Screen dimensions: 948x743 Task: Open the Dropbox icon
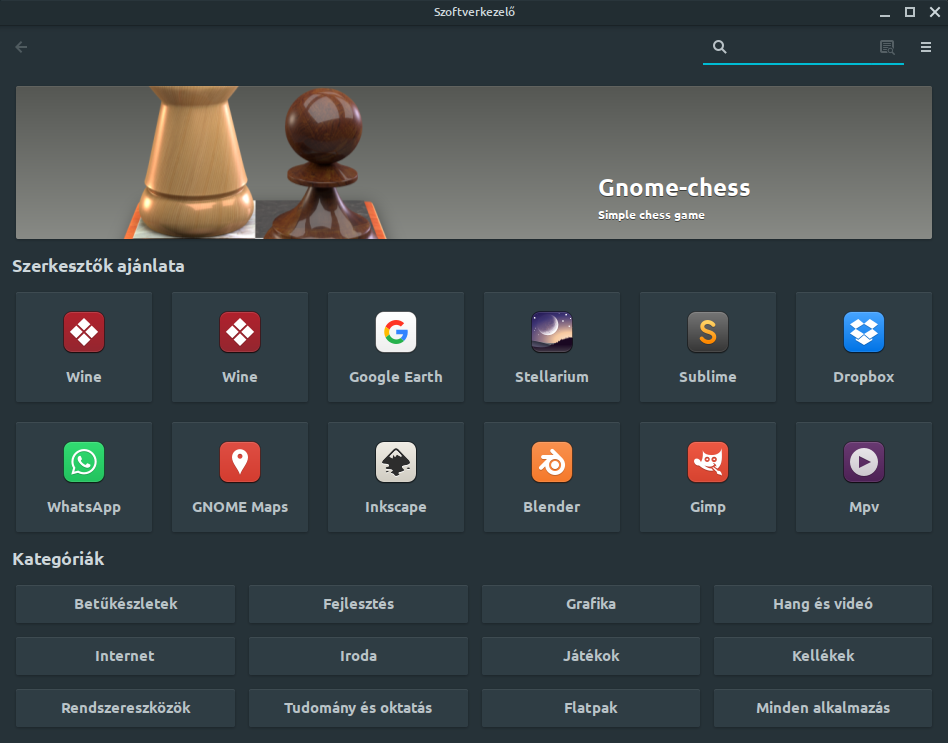864,332
